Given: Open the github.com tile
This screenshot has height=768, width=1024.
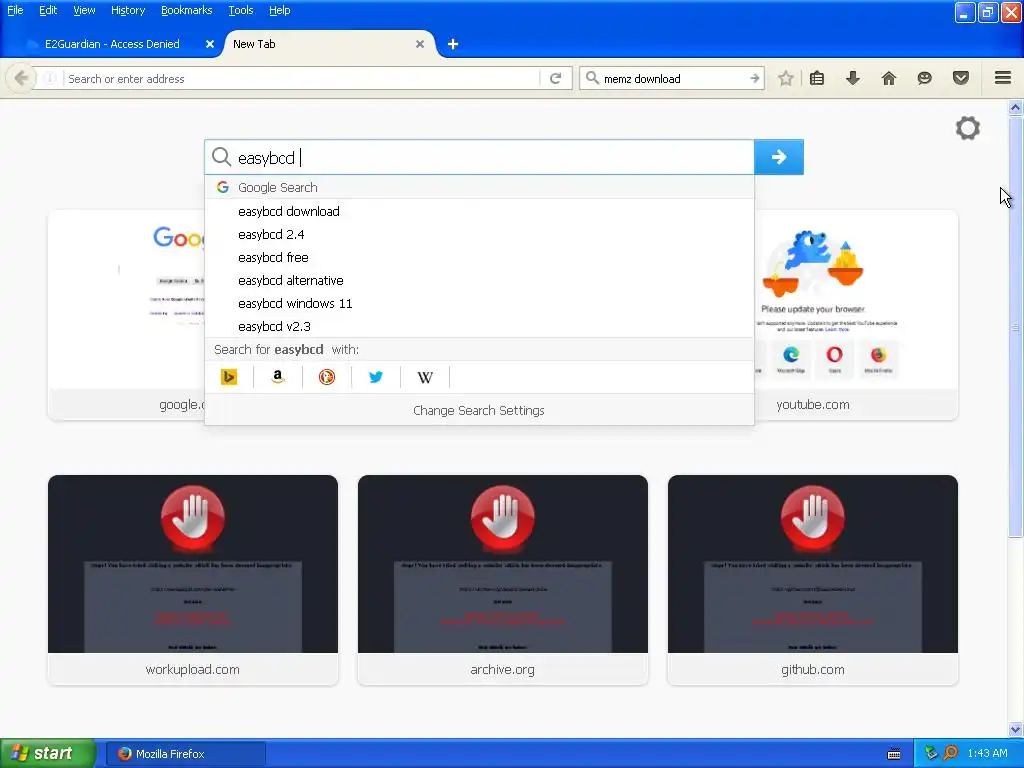Looking at the screenshot, I should (x=812, y=580).
